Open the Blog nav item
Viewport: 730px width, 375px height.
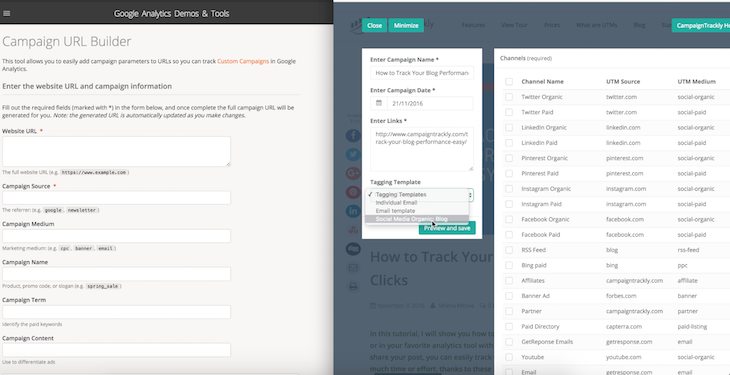[639, 25]
